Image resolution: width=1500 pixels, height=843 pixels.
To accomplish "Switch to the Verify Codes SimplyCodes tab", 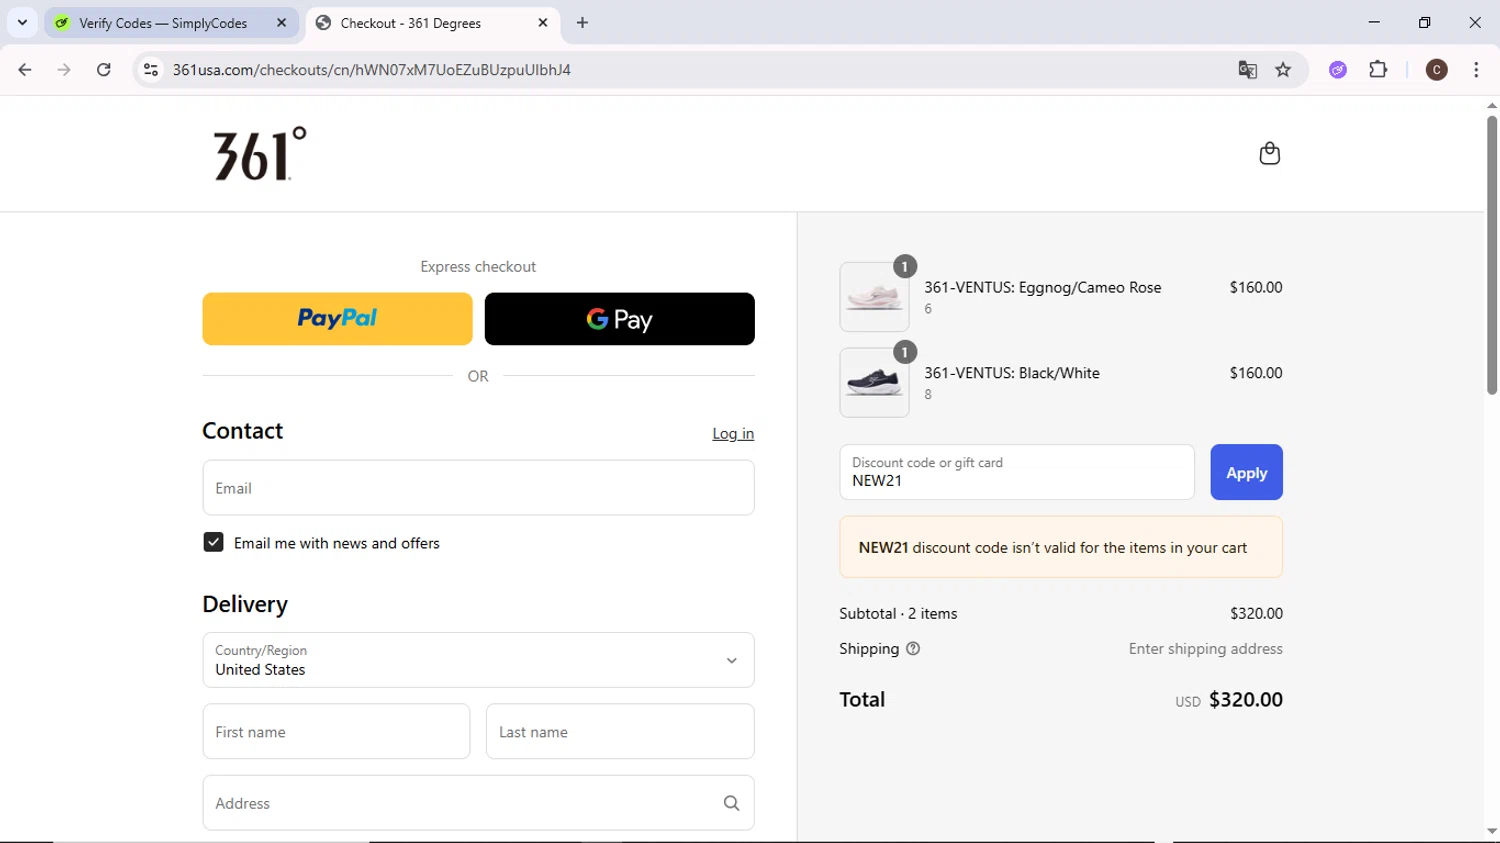I will coord(171,23).
